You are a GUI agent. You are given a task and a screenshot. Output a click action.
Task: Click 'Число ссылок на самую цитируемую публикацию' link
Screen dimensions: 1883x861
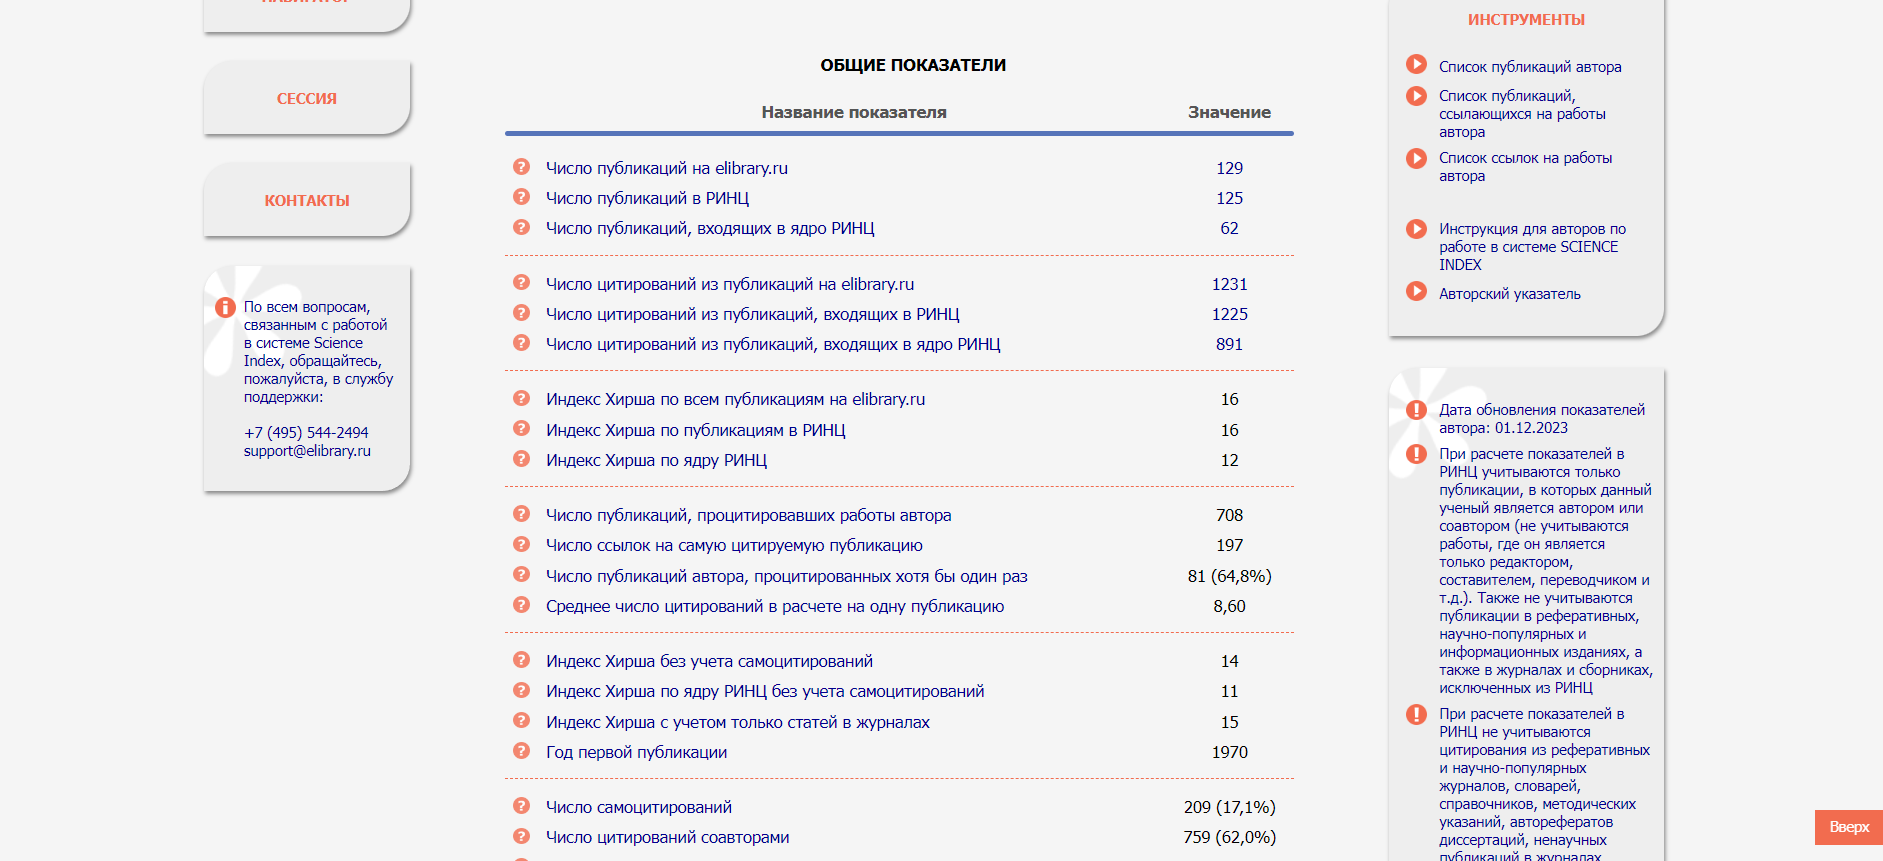734,545
